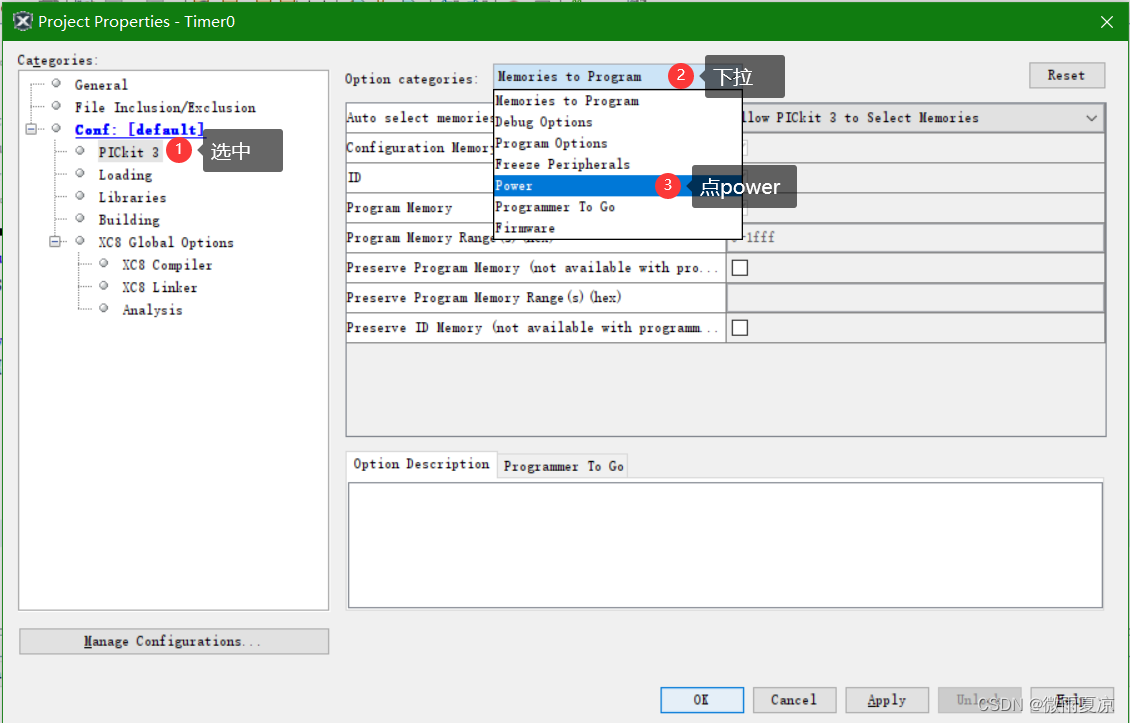Click inside the option description text area
This screenshot has height=723, width=1130.
(725, 545)
